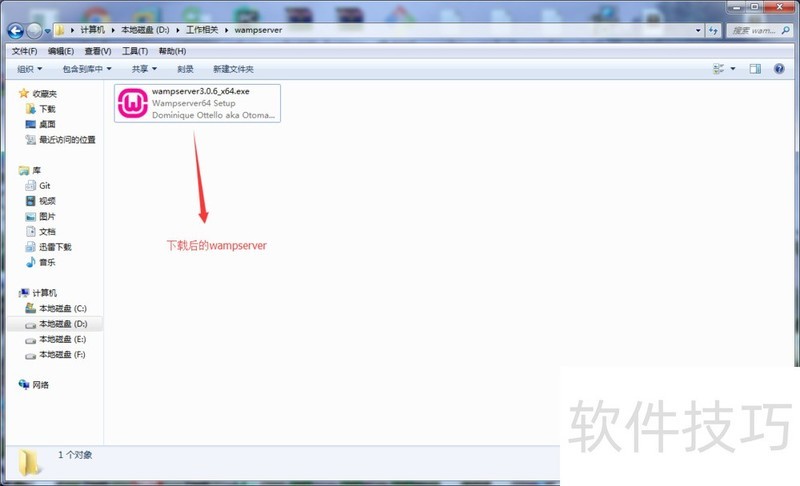800x486 pixels.
Task: Open the 文件(F) menu
Action: click(24, 51)
